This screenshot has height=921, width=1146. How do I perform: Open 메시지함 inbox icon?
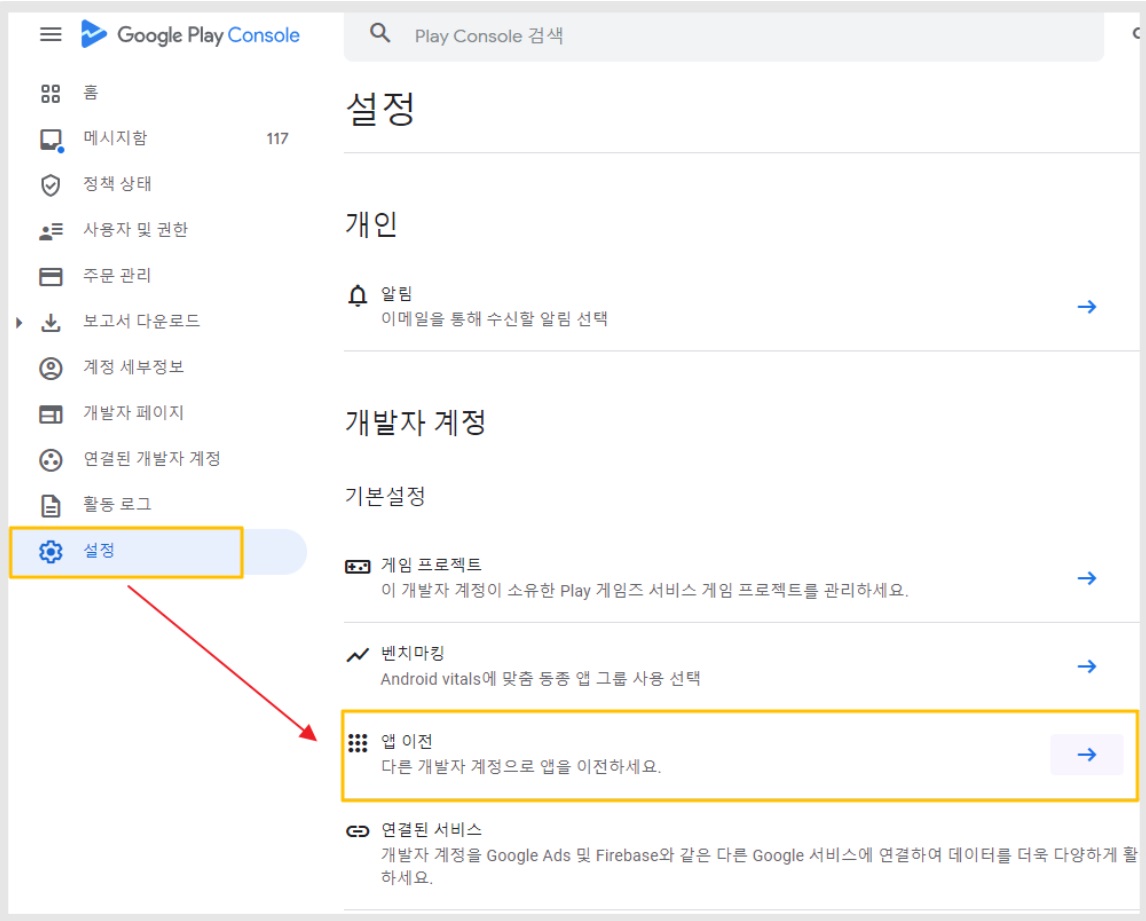pos(51,140)
